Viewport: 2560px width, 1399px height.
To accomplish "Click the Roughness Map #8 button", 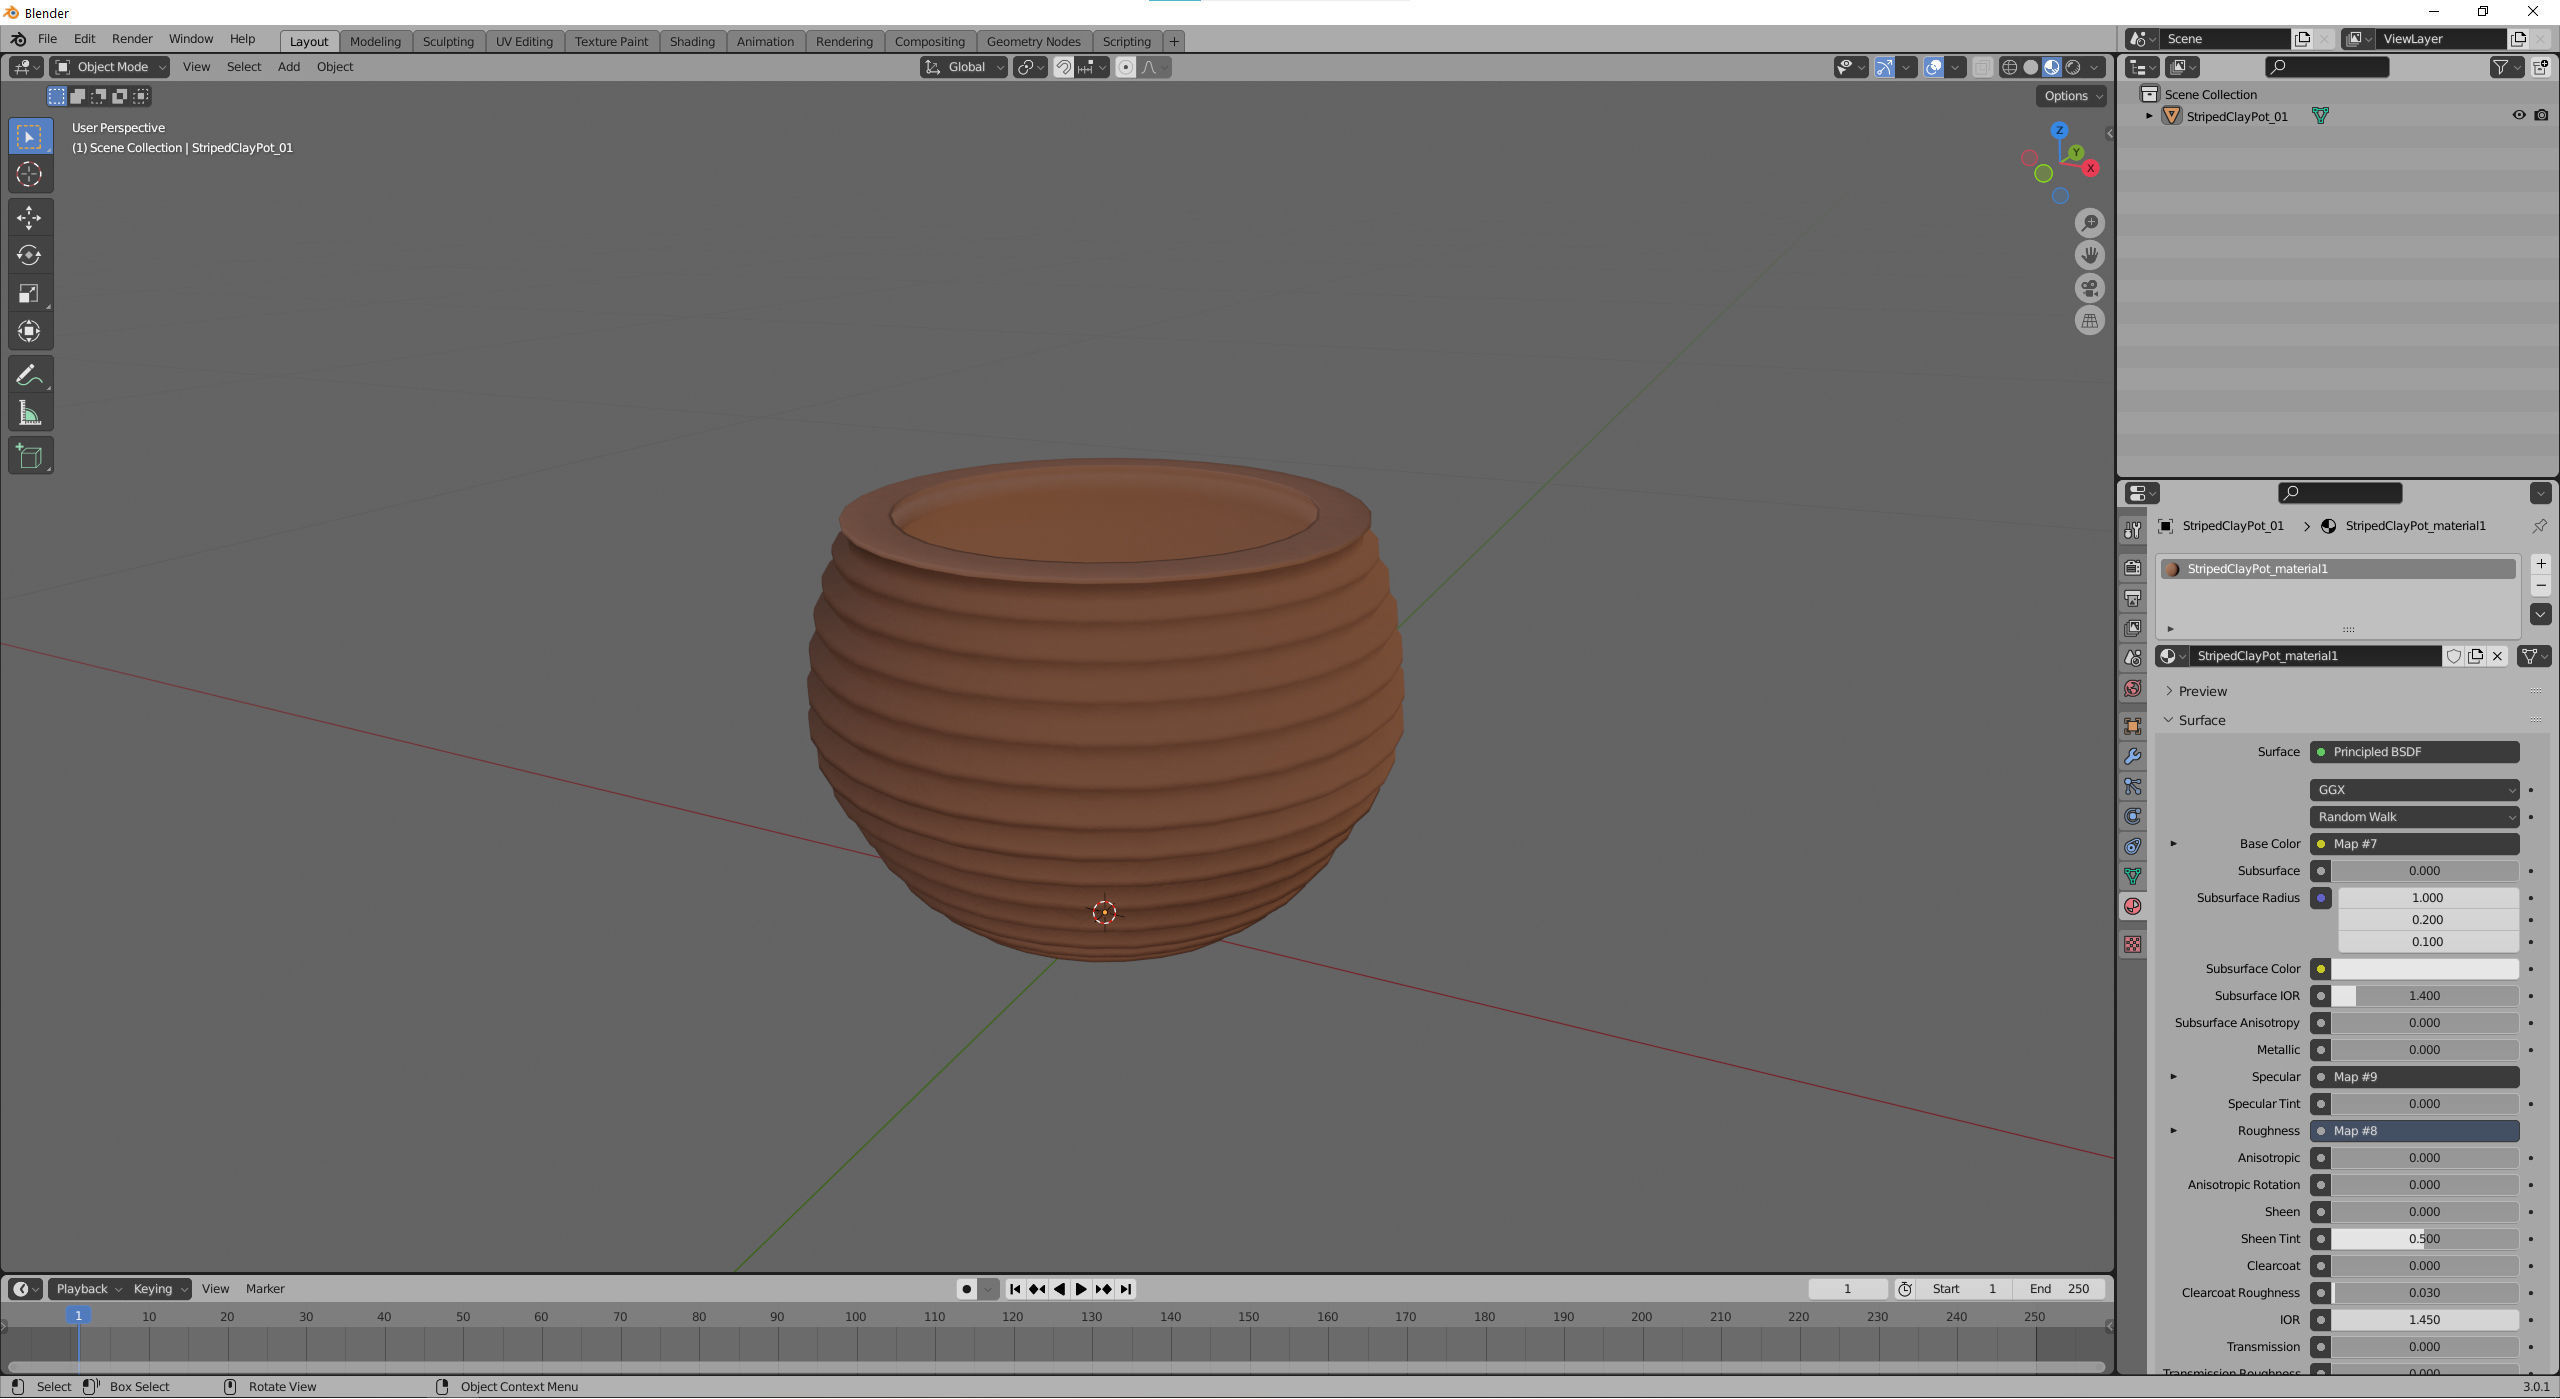I will [x=2414, y=1131].
